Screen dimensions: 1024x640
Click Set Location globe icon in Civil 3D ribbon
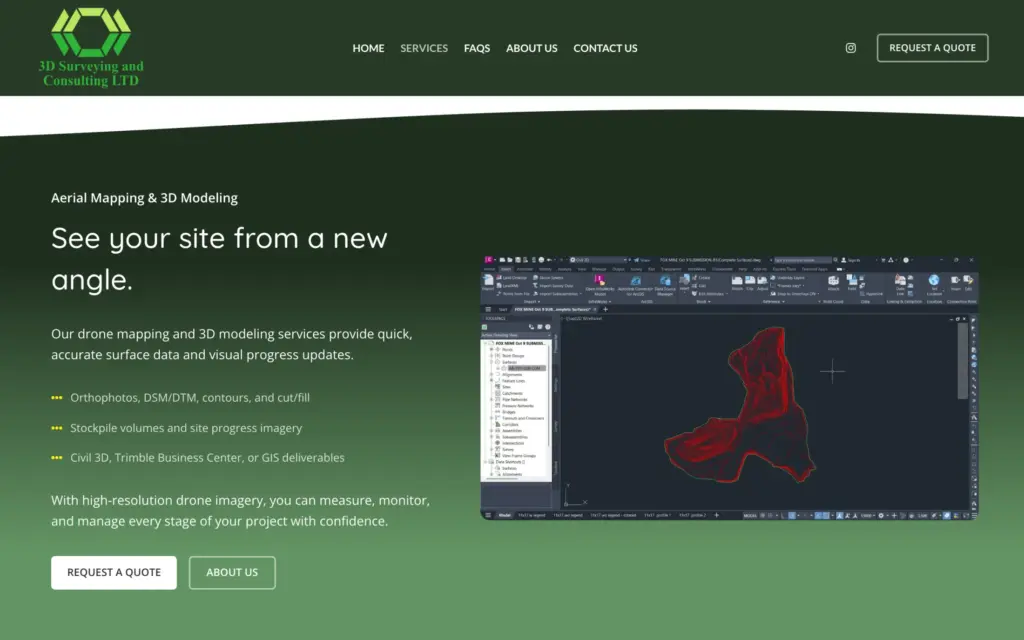[x=934, y=280]
